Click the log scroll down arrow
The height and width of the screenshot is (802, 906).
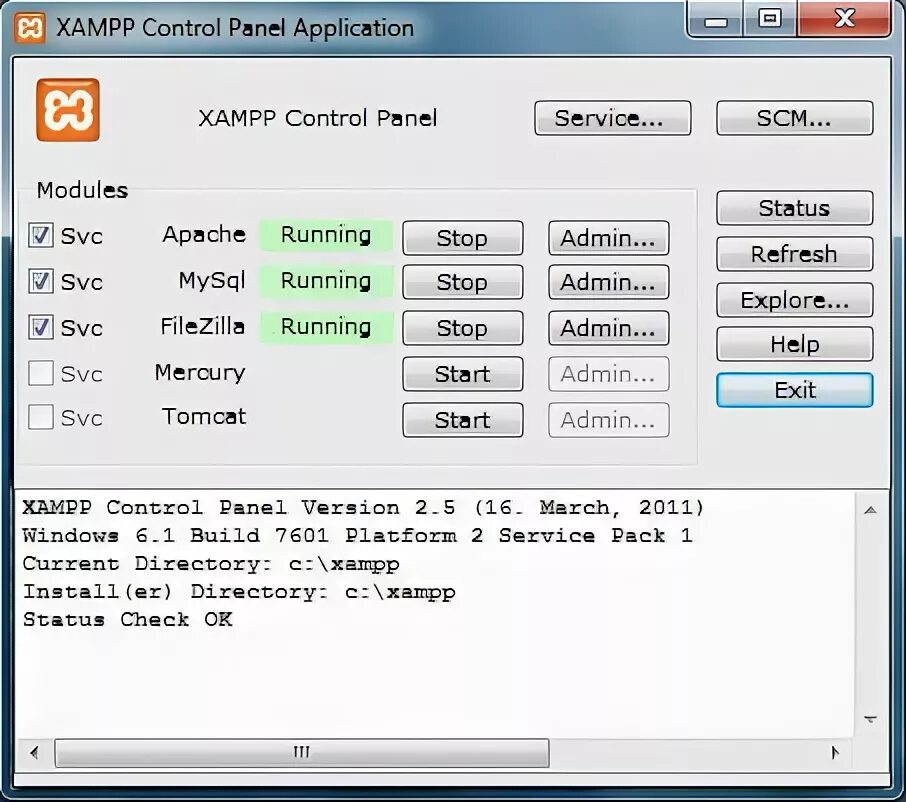(x=871, y=720)
